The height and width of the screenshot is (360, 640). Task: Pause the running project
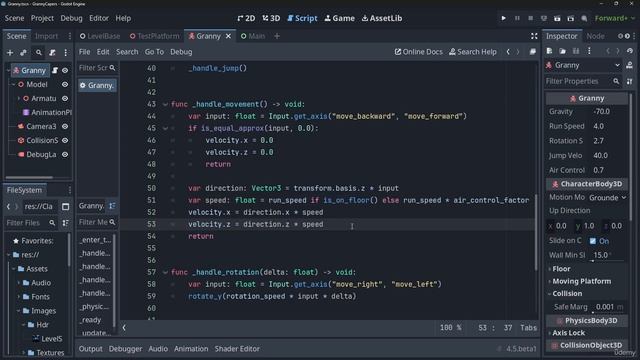point(517,18)
